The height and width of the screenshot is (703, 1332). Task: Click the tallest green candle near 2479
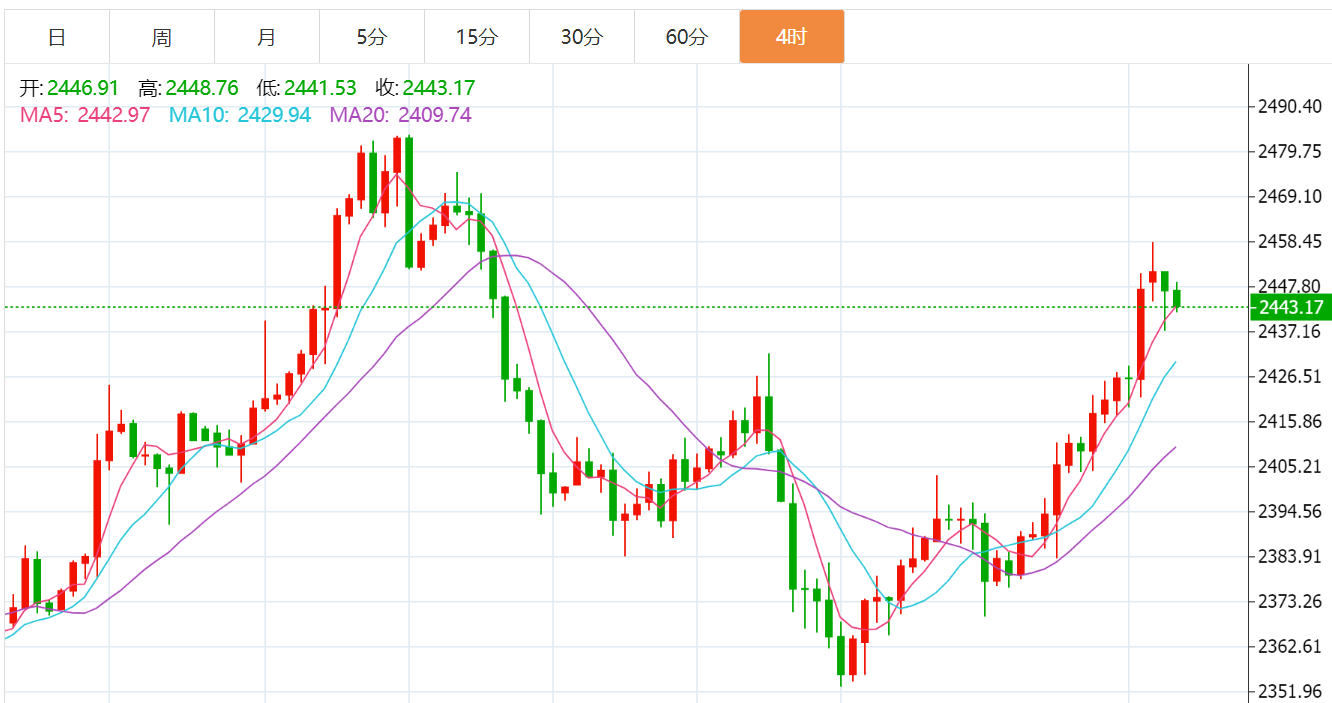409,203
